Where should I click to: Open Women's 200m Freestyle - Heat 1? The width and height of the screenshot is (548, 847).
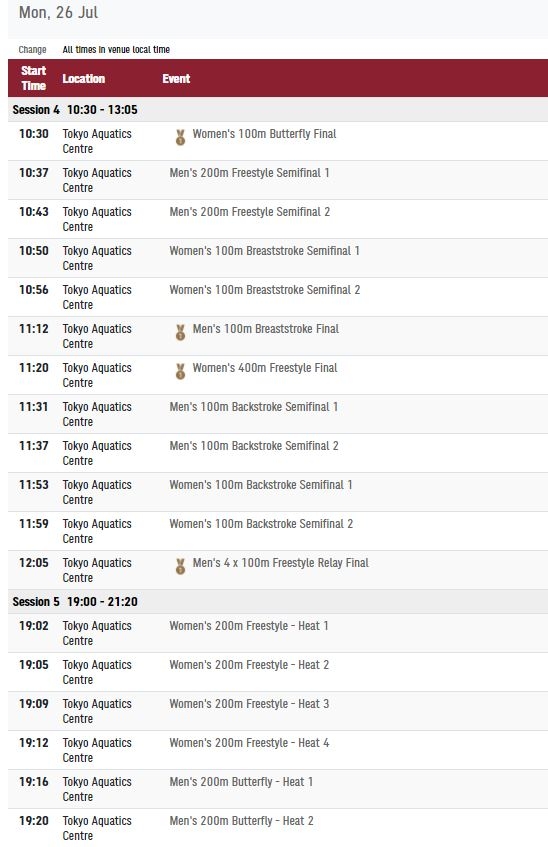[x=249, y=626]
